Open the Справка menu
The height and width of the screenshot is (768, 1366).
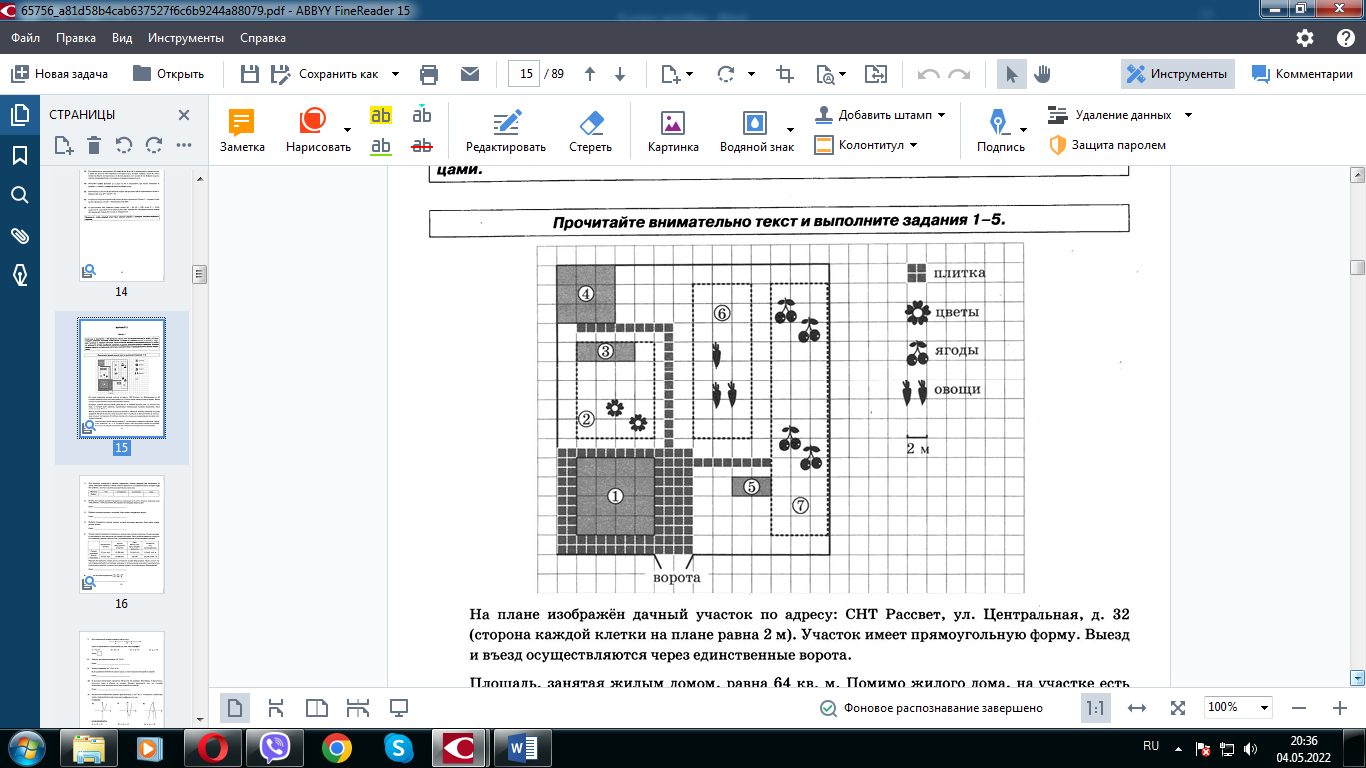[263, 38]
